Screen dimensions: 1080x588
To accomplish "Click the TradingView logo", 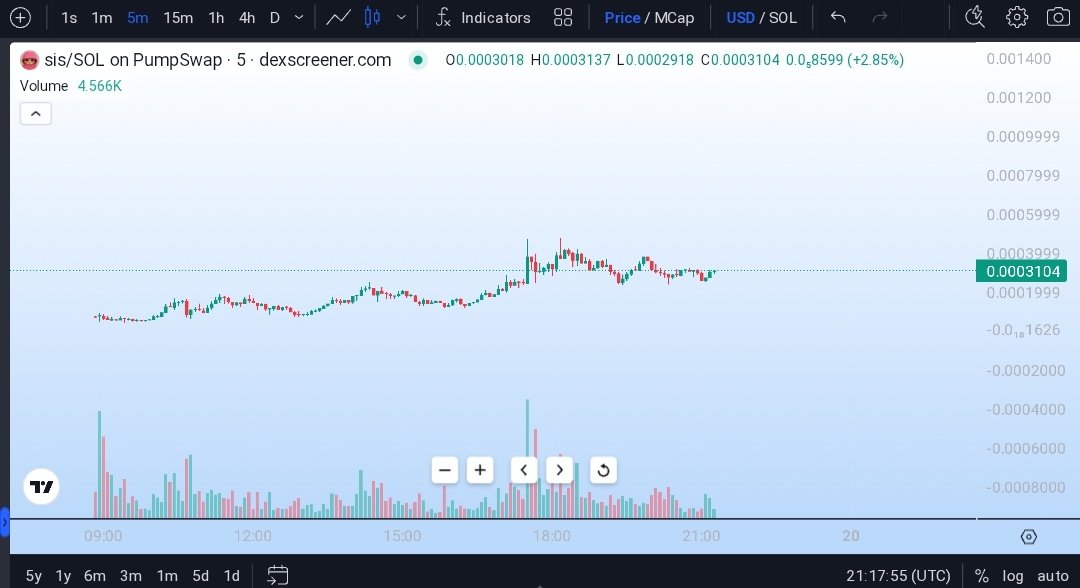I will pos(41,487).
